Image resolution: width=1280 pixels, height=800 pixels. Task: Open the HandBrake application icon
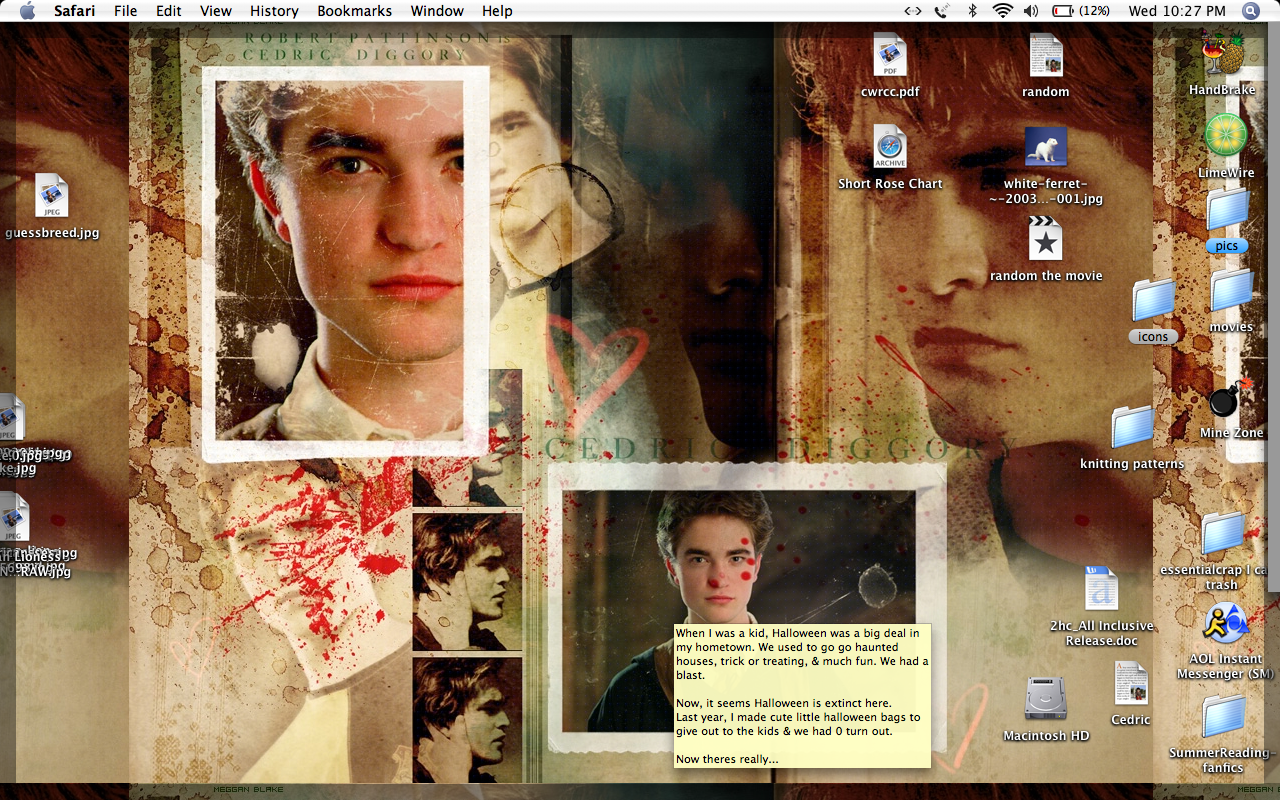point(1223,53)
